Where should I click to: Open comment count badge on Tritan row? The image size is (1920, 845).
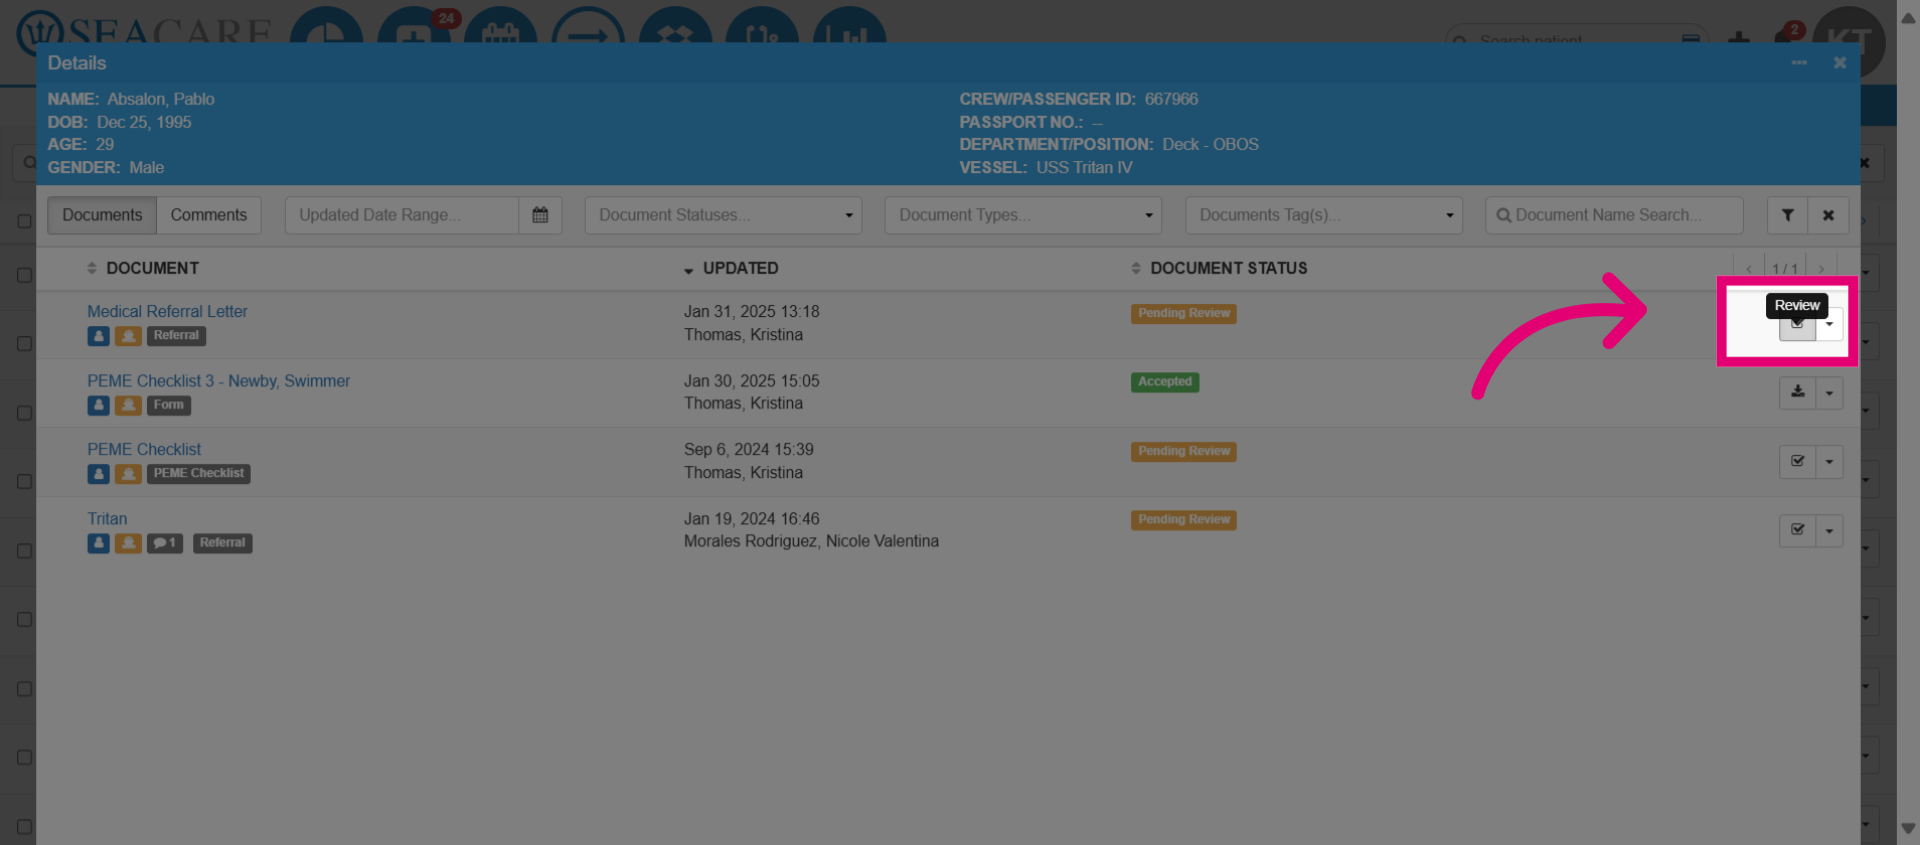point(165,543)
